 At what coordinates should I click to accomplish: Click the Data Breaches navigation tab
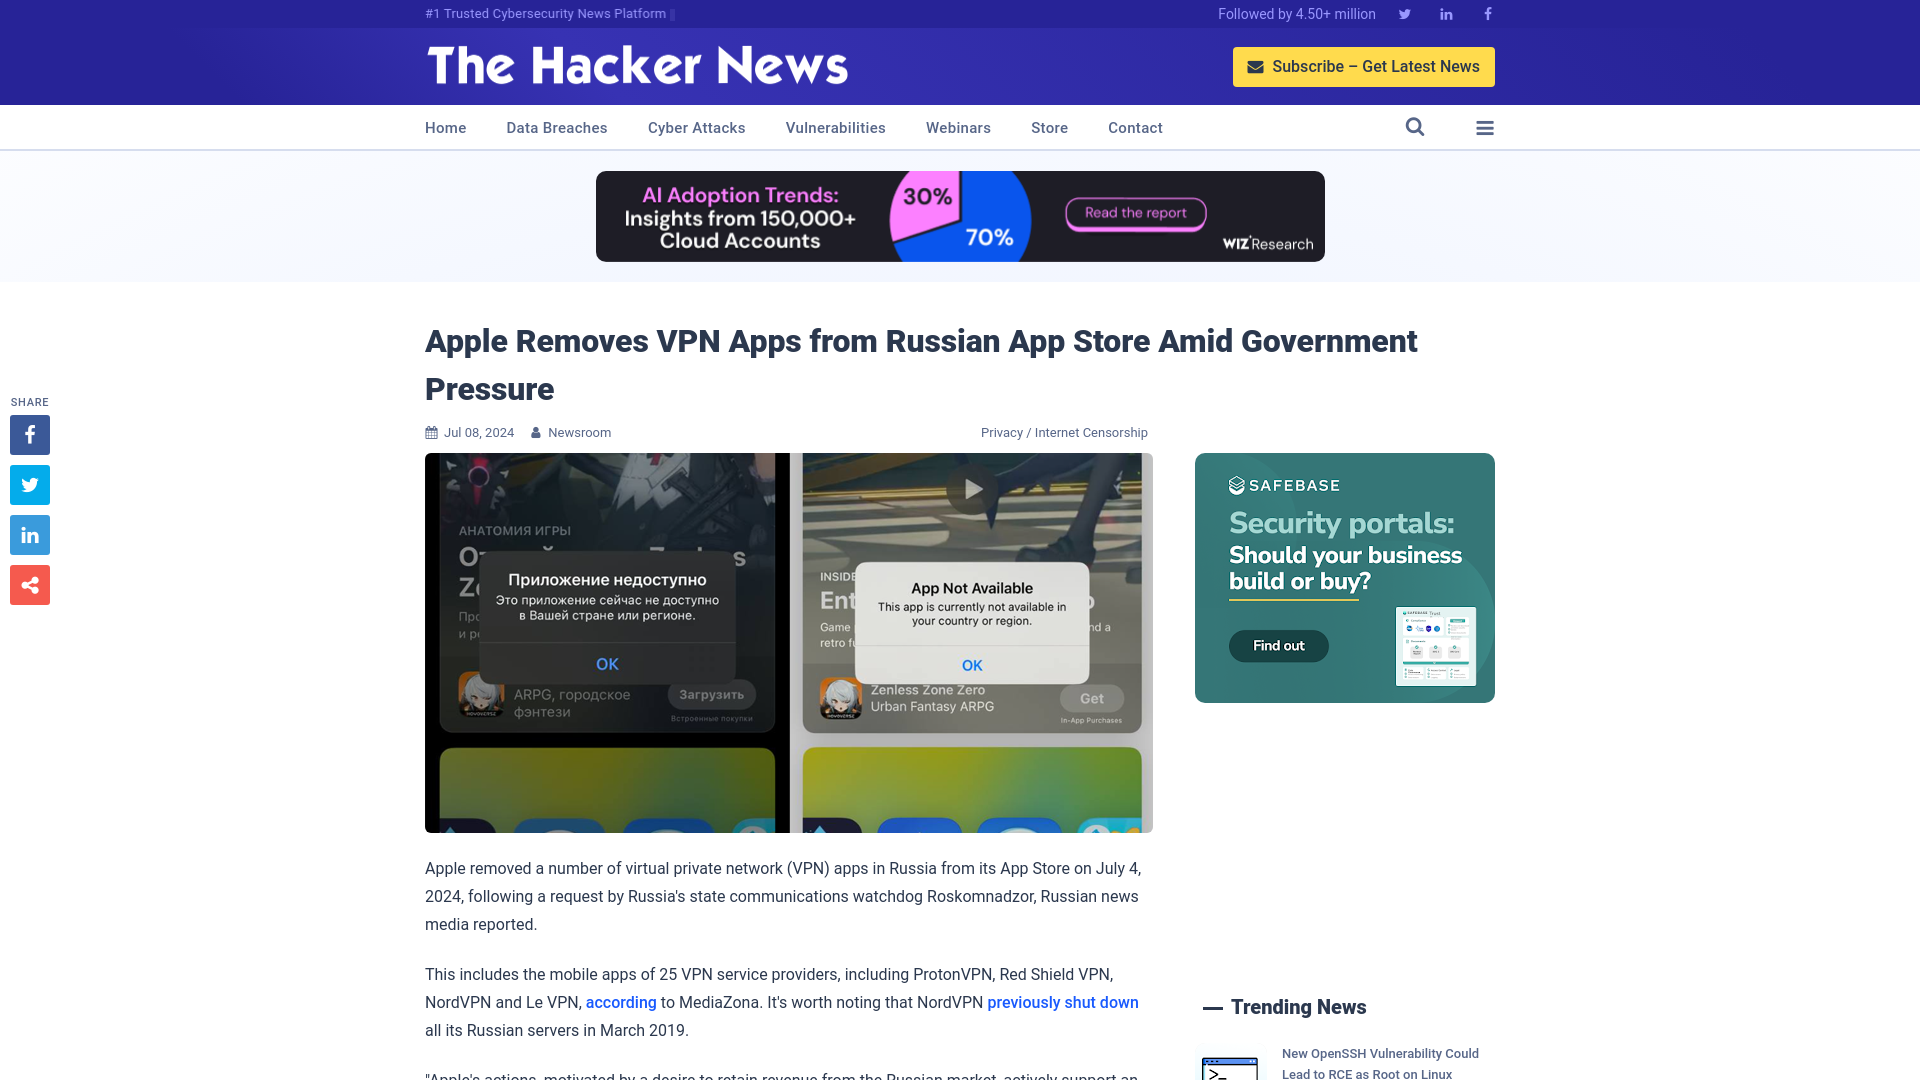tap(556, 128)
